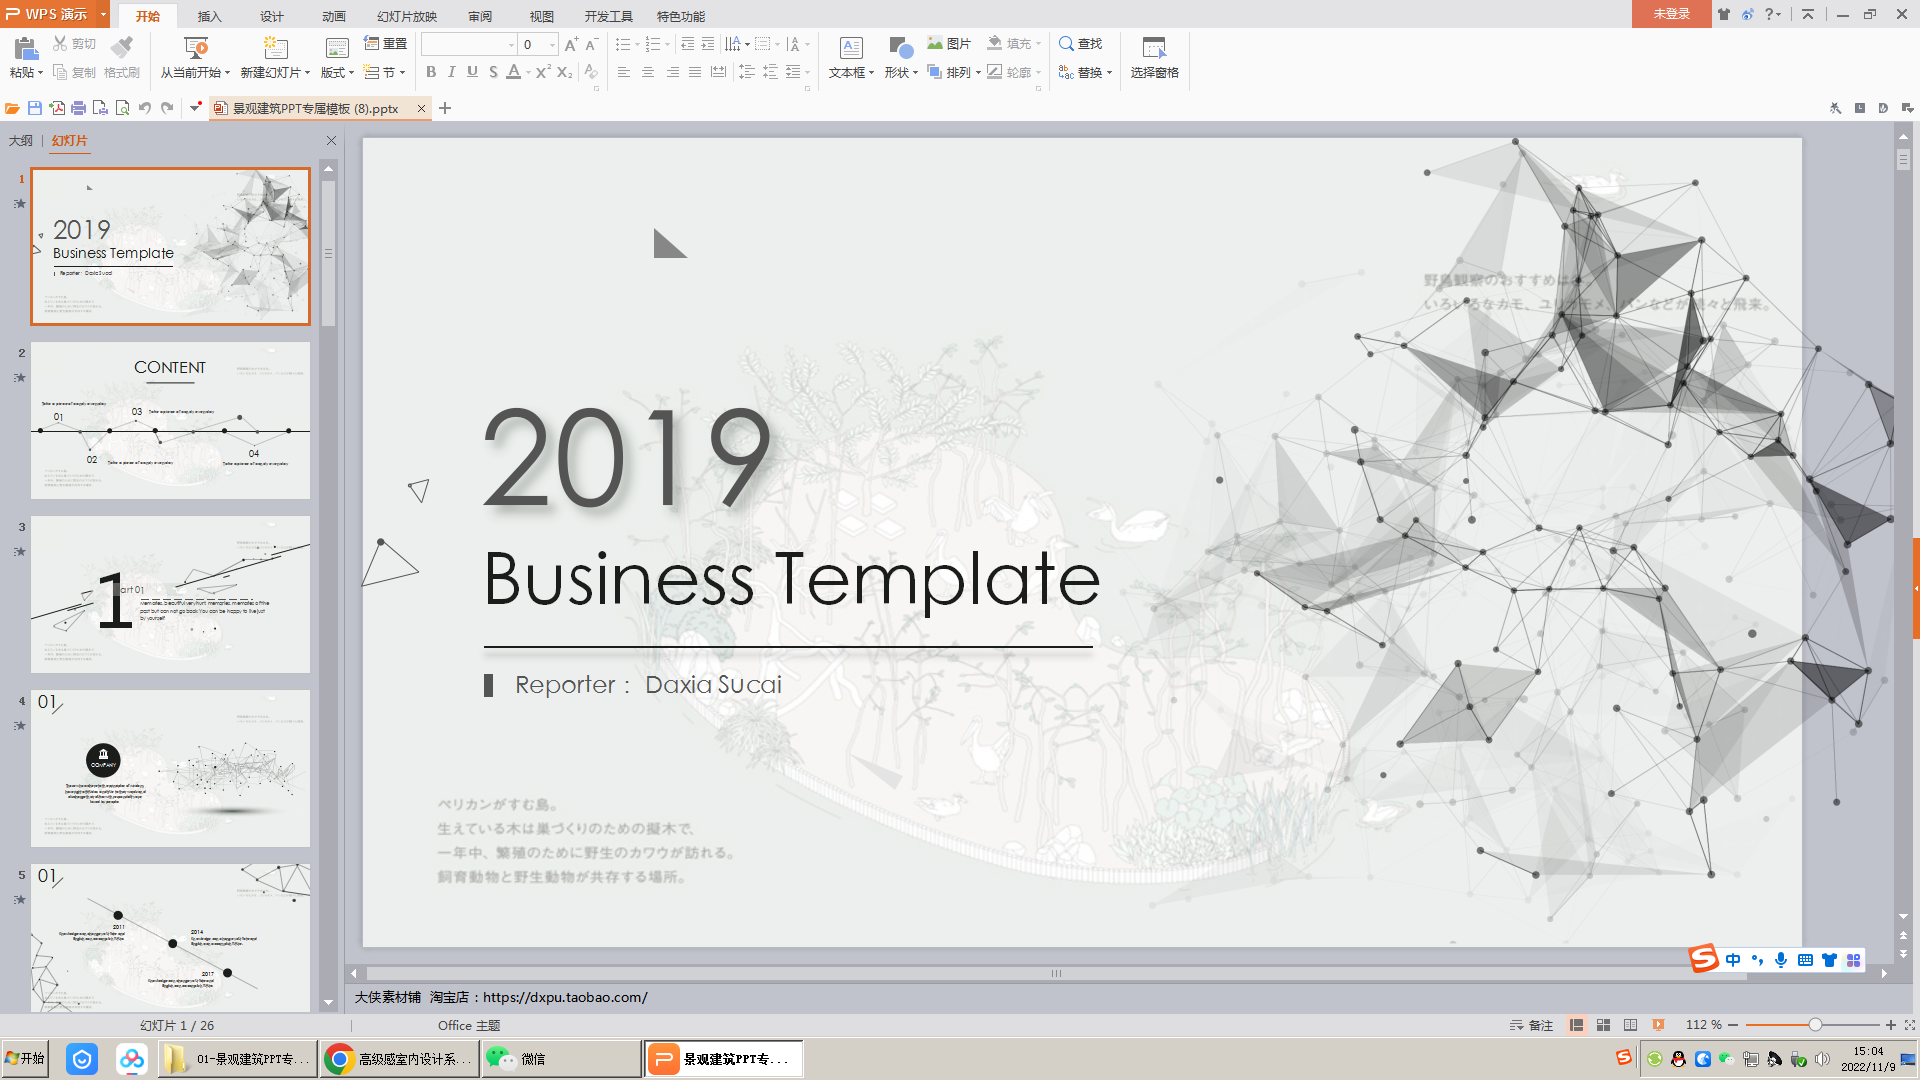Start slideshow from current slide icon

tap(196, 48)
